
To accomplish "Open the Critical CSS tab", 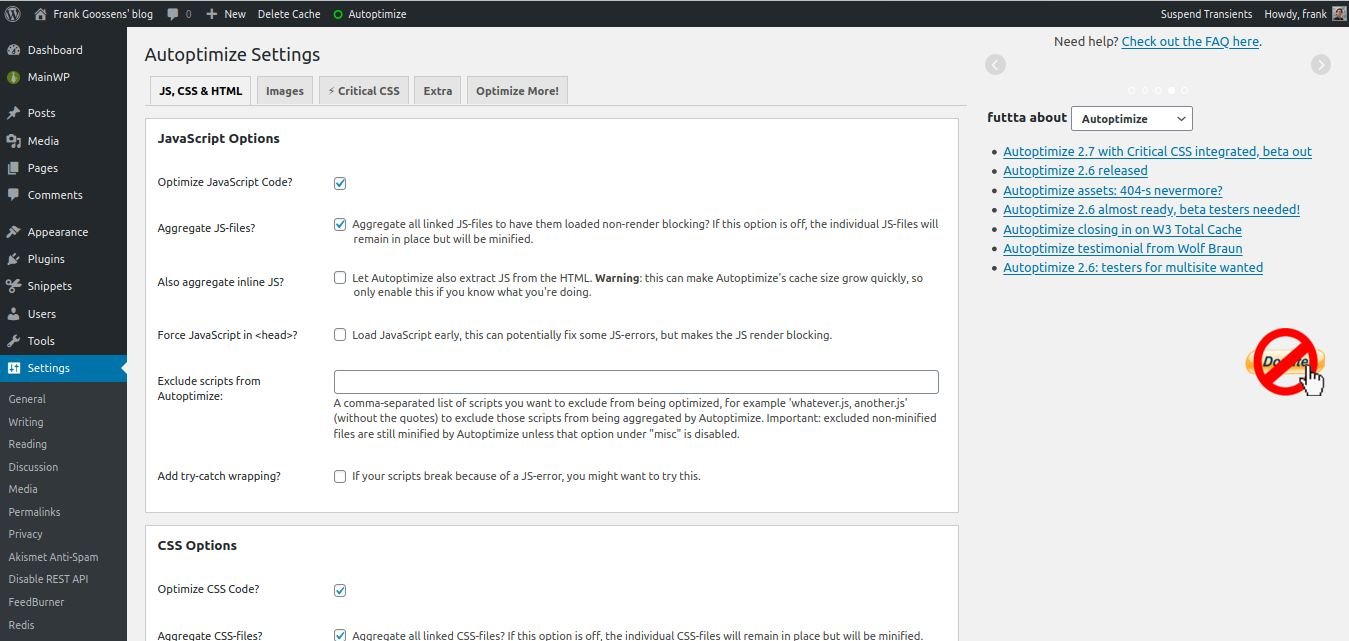I will (364, 91).
